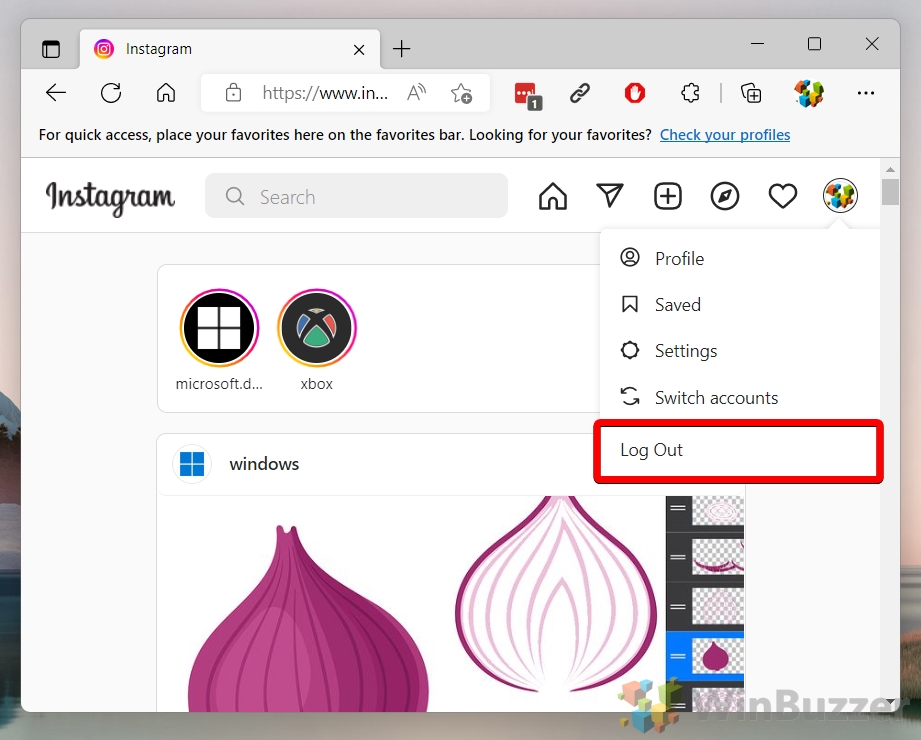Click the Instagram wordmark logo

pos(110,198)
